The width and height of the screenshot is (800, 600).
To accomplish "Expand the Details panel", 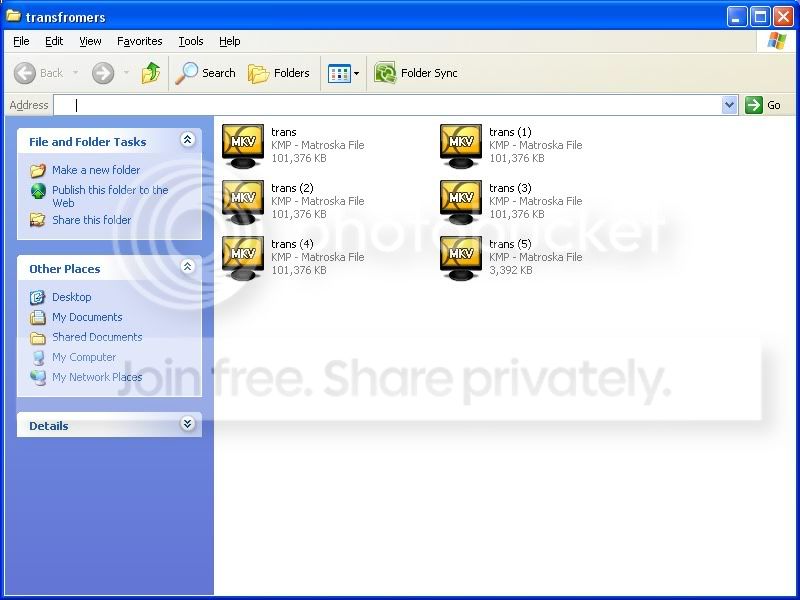I will click(x=187, y=423).
